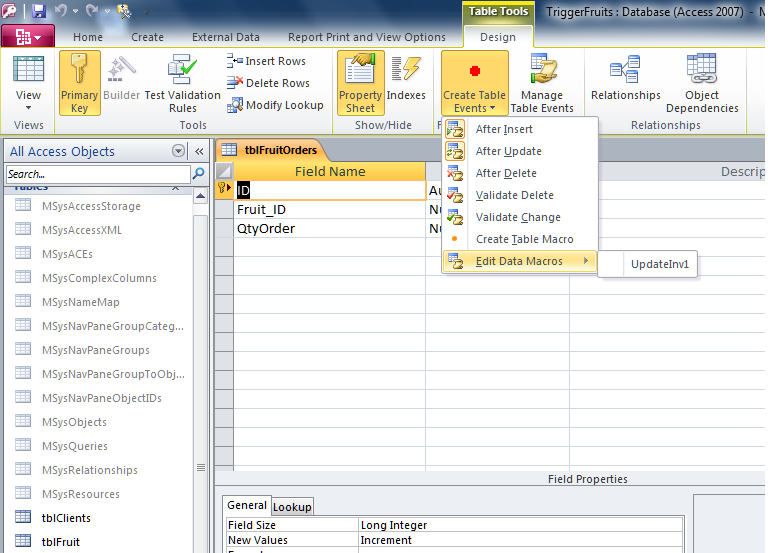Viewport: 768px width, 553px height.
Task: Open the Indexes window
Action: pos(406,77)
